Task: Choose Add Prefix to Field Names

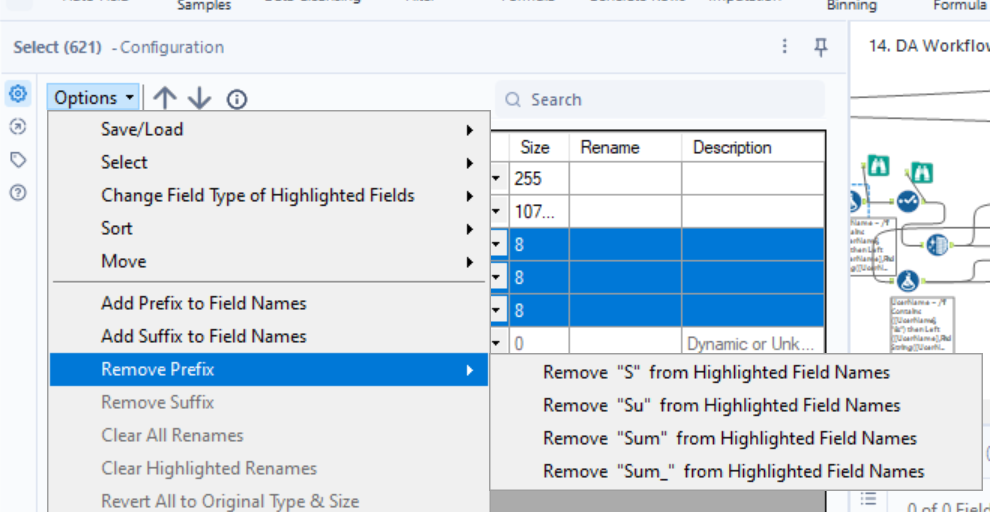Action: [269, 304]
